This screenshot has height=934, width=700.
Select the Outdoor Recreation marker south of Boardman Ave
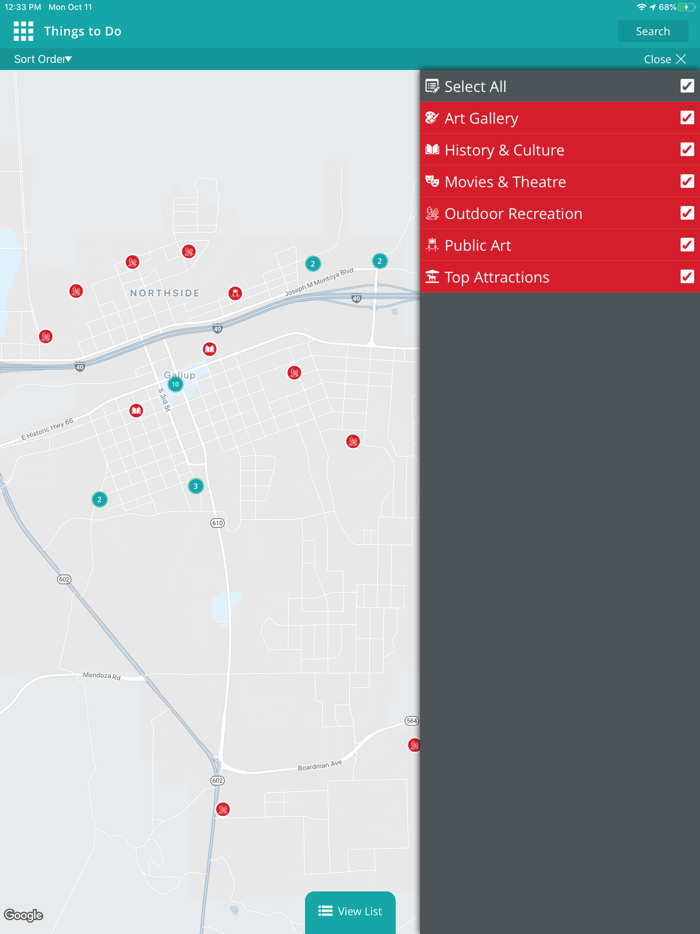coord(222,809)
